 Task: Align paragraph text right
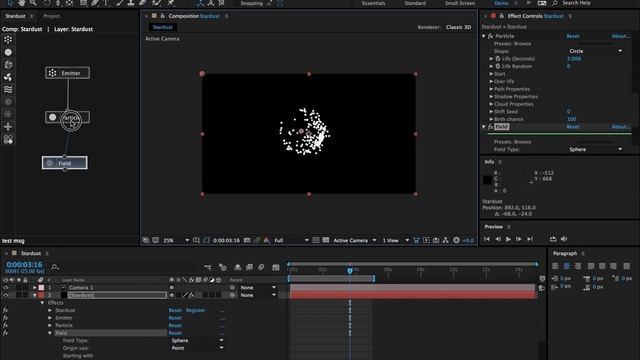[x=578, y=266]
